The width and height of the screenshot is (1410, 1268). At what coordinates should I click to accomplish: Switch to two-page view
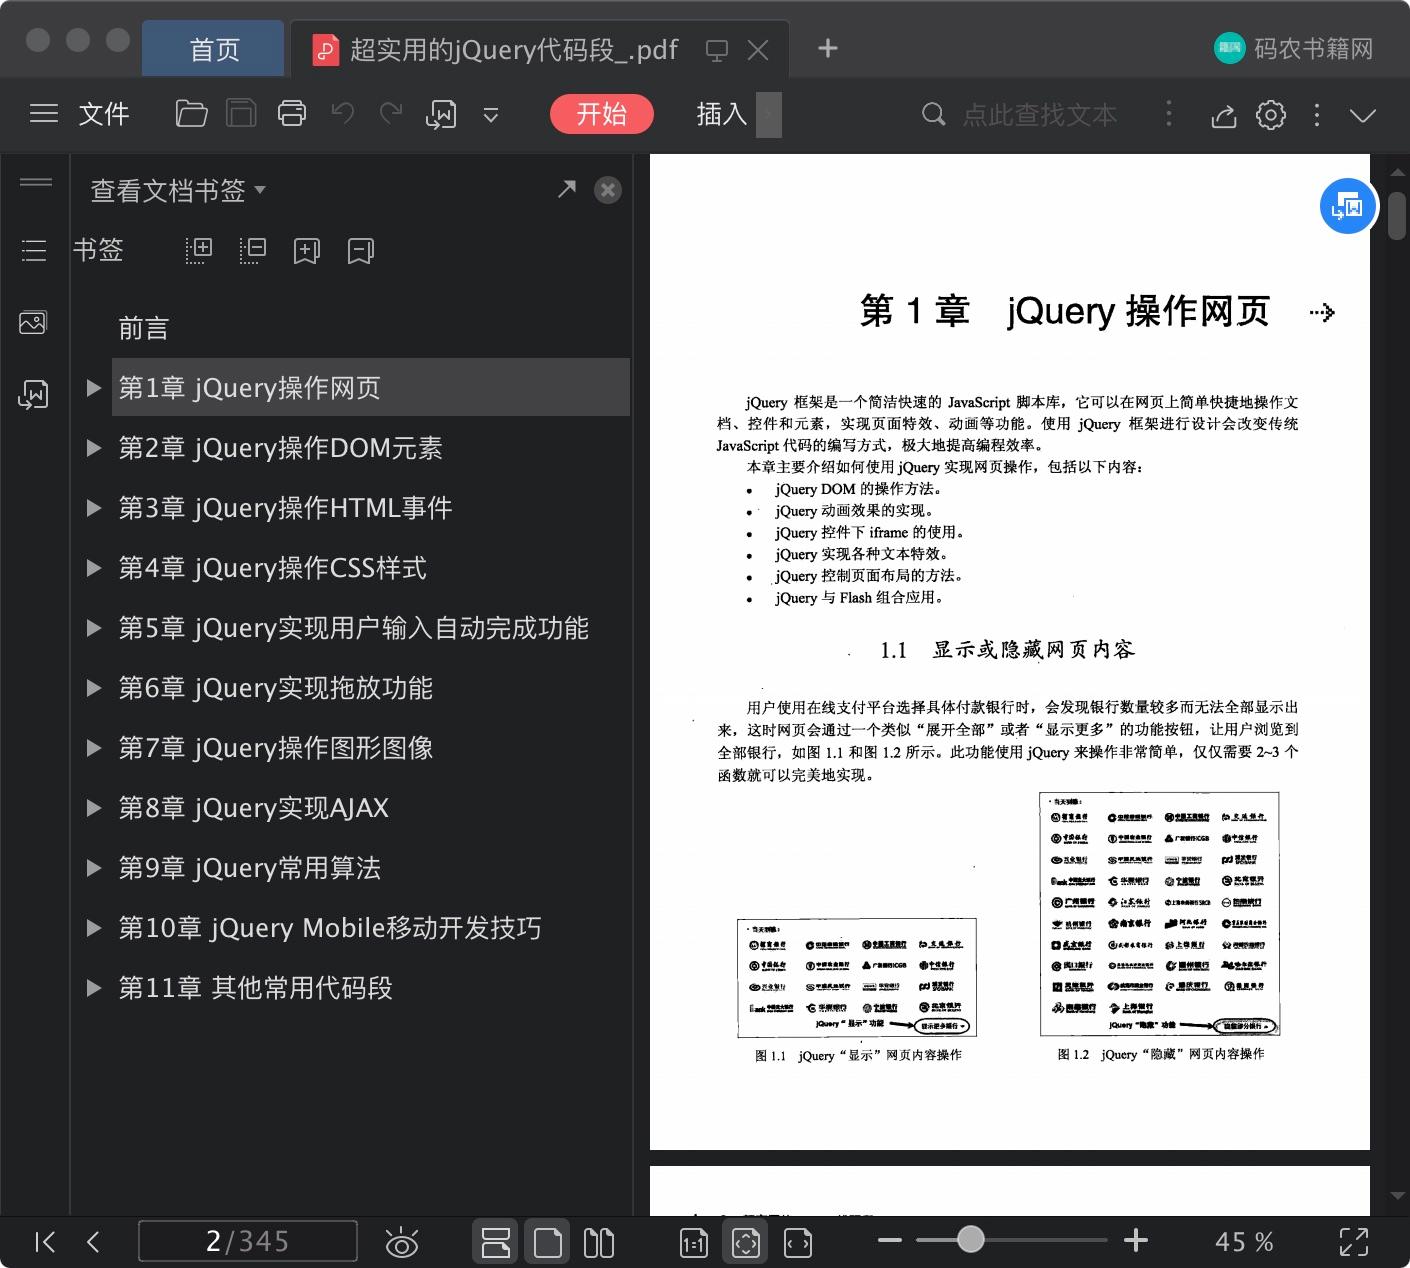pos(598,1242)
